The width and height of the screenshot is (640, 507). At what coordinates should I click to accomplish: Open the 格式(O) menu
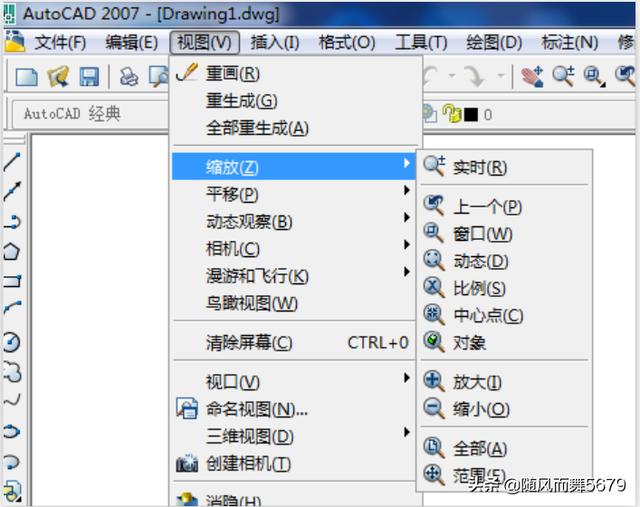(347, 42)
